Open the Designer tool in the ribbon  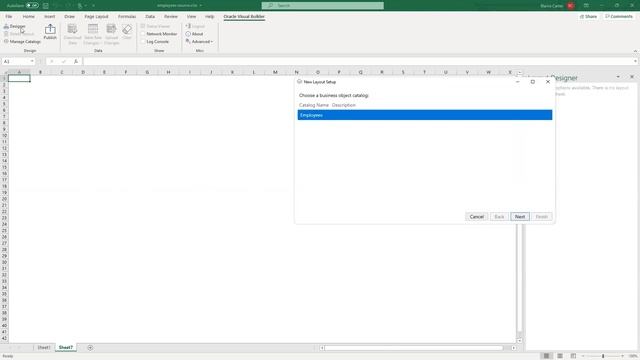15,26
